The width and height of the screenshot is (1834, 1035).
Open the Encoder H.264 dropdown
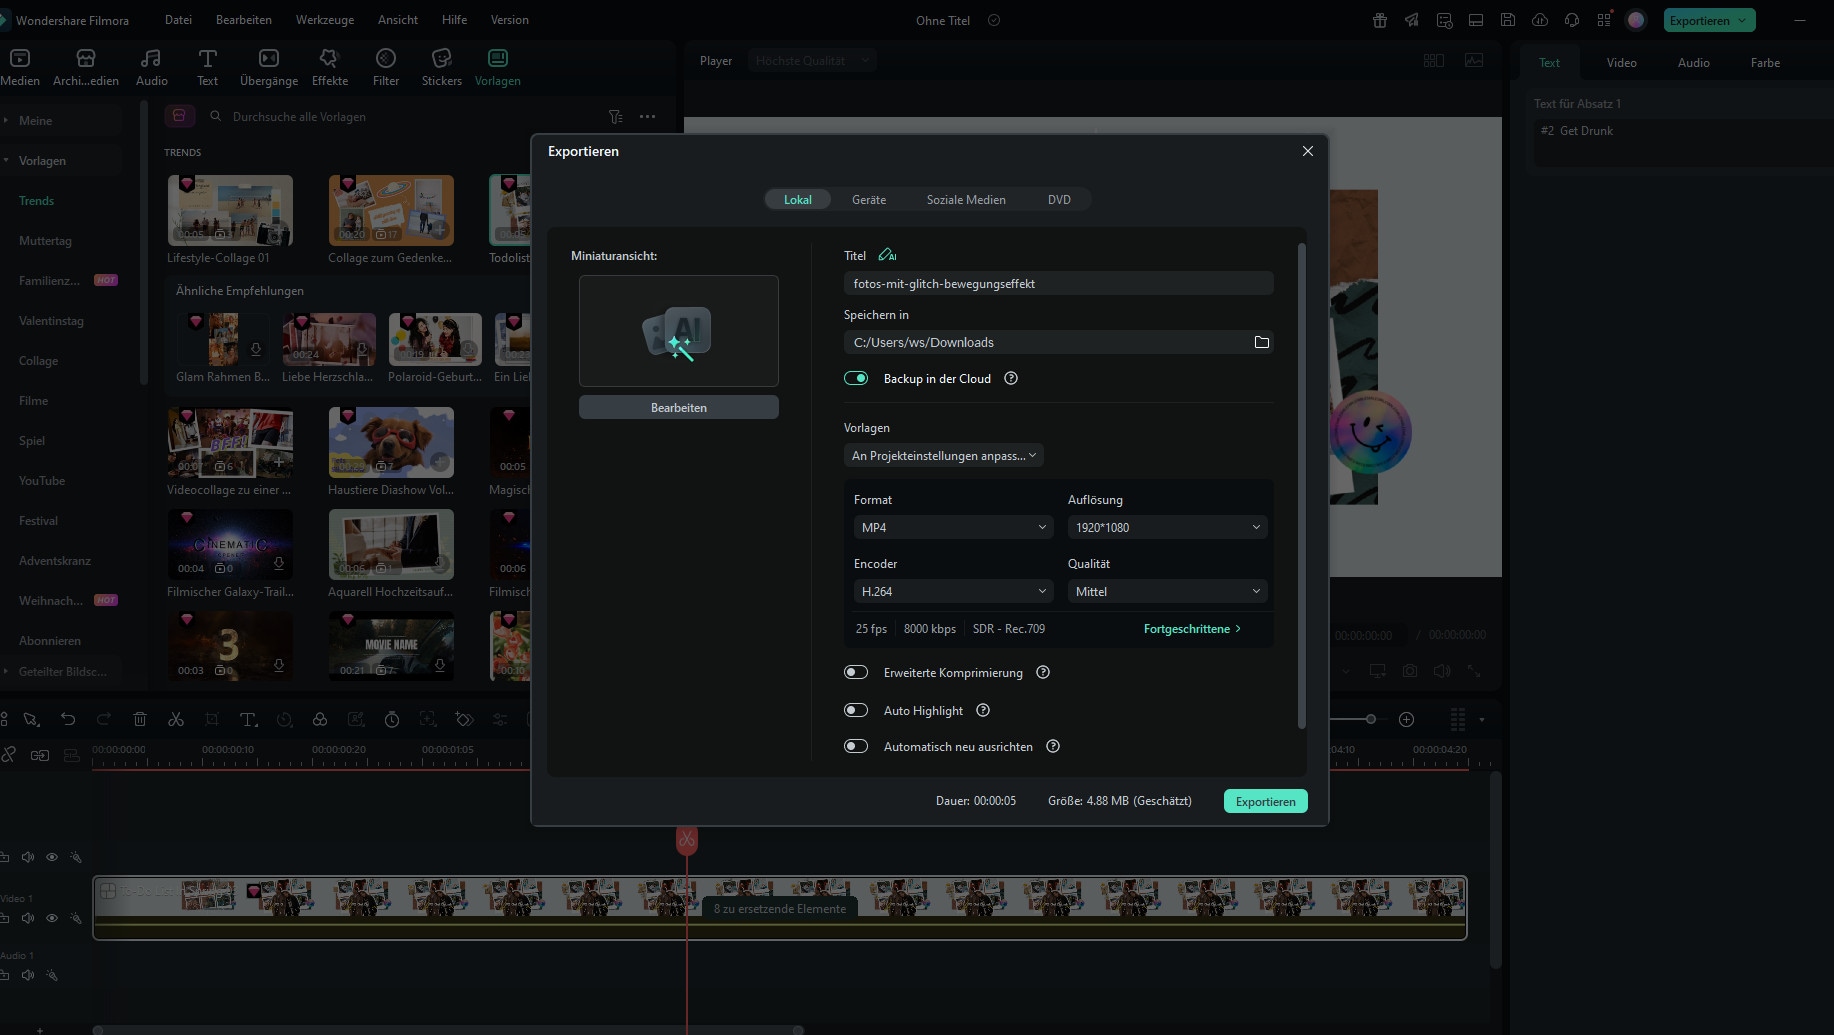953,591
